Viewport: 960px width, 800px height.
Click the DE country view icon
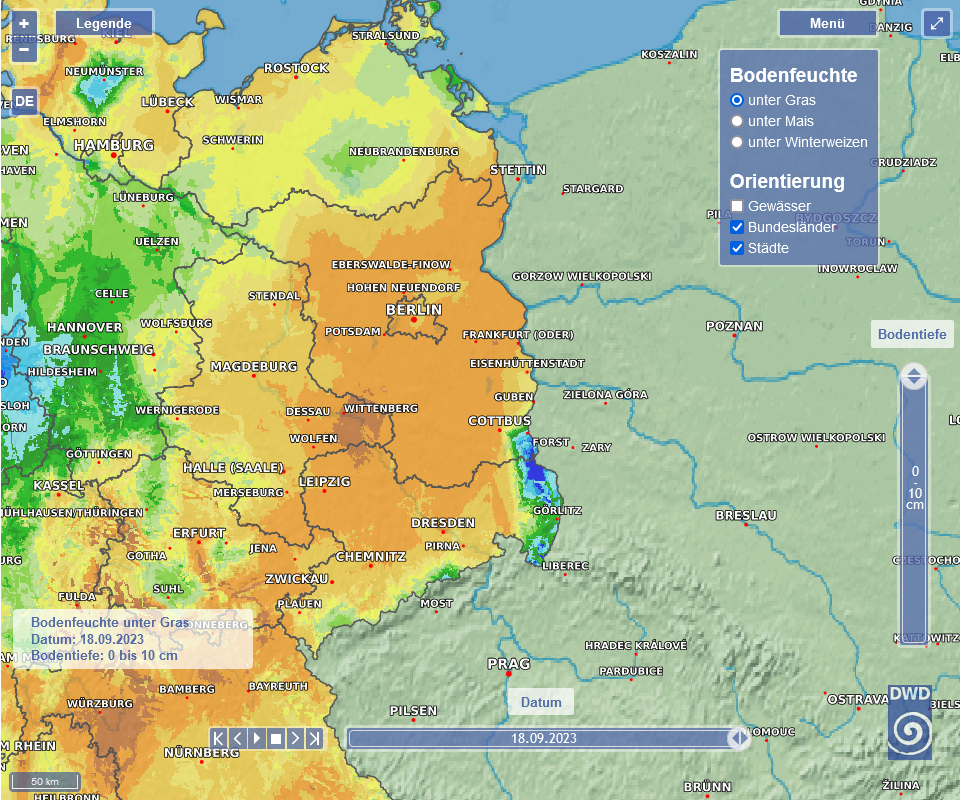(24, 101)
